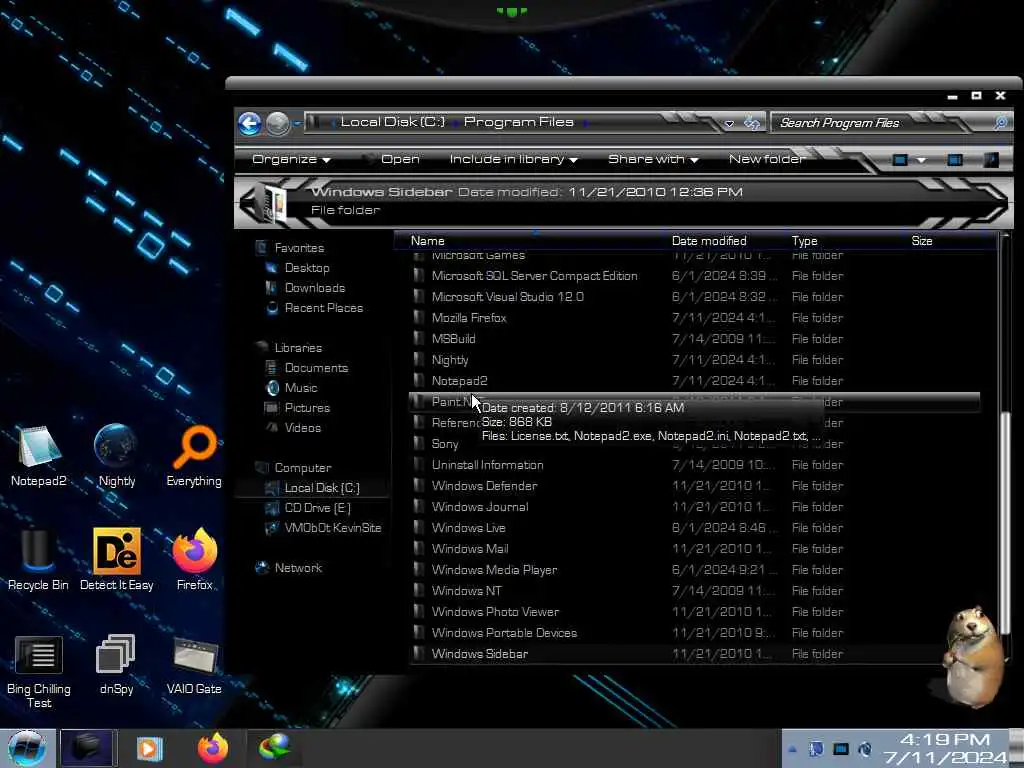Click the media player icon on the taskbar
The width and height of the screenshot is (1024, 768).
point(149,748)
